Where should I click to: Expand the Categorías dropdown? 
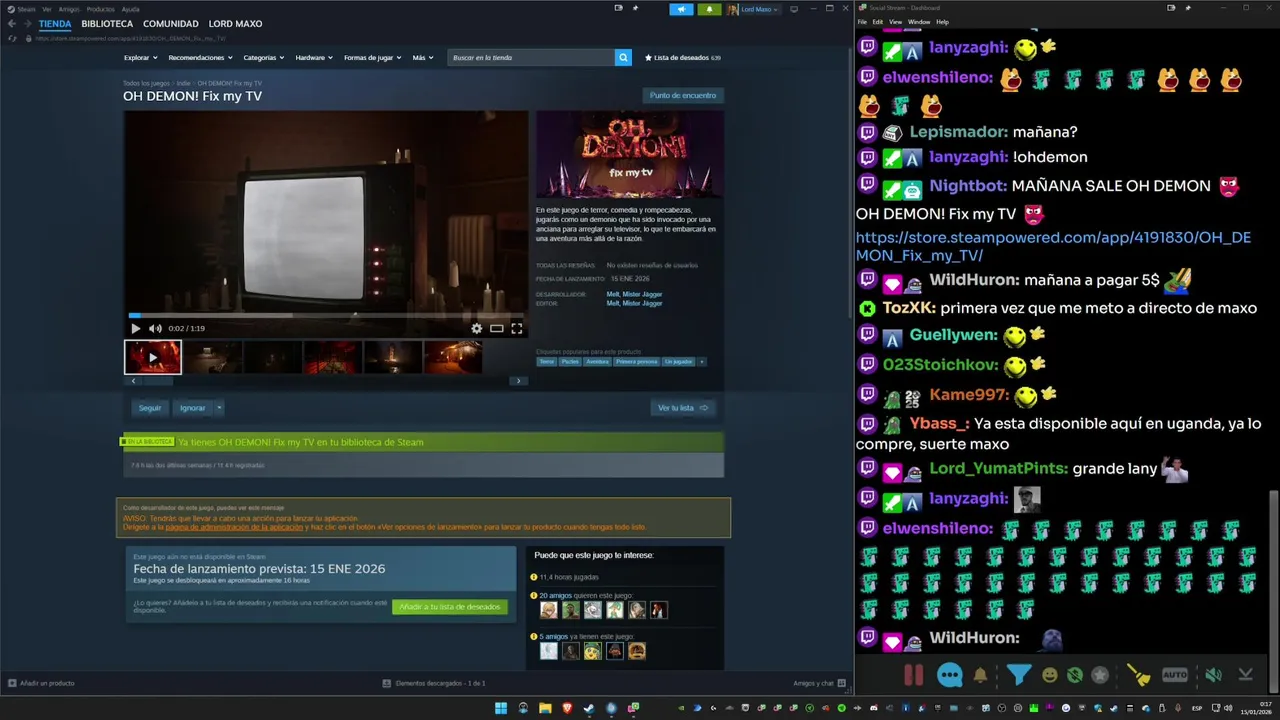pyautogui.click(x=263, y=58)
